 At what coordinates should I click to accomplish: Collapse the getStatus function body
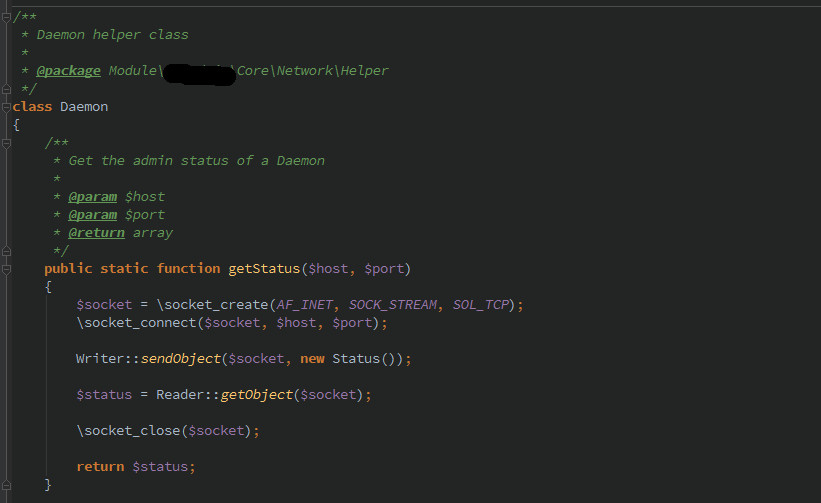click(6, 269)
